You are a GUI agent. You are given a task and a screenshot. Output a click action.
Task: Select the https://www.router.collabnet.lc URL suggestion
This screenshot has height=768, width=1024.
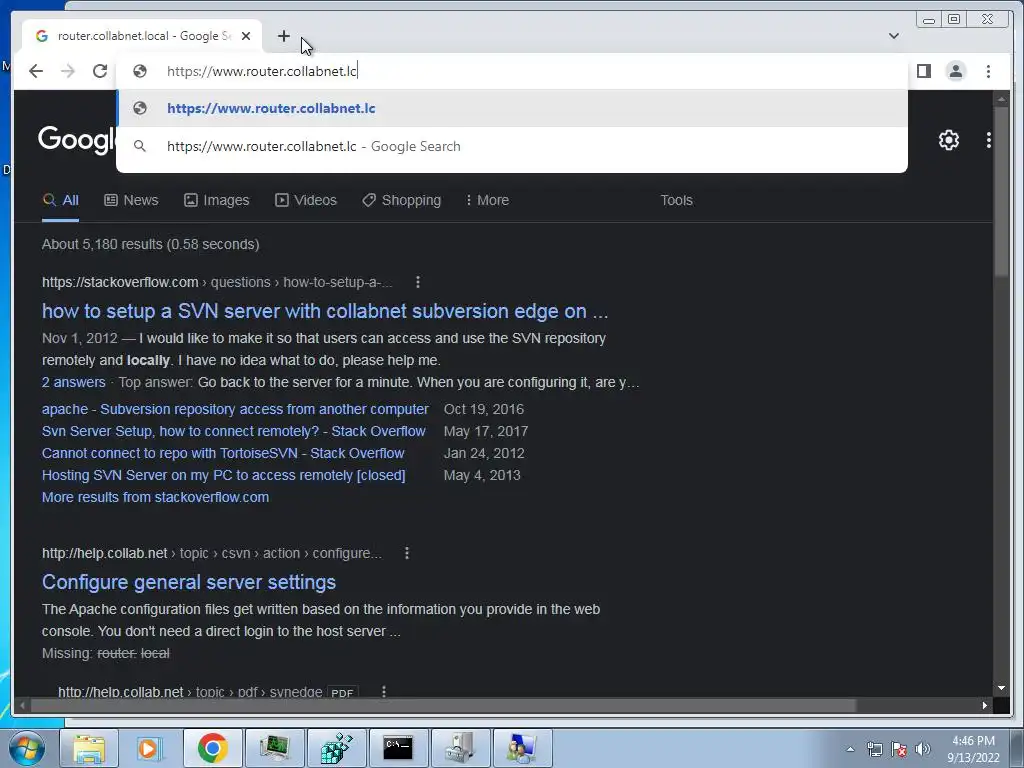click(x=512, y=108)
